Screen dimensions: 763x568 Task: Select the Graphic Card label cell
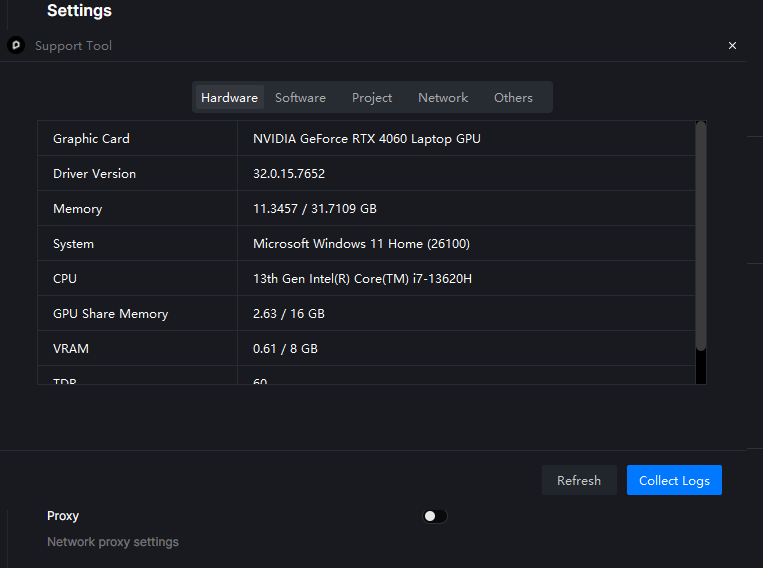click(x=138, y=138)
